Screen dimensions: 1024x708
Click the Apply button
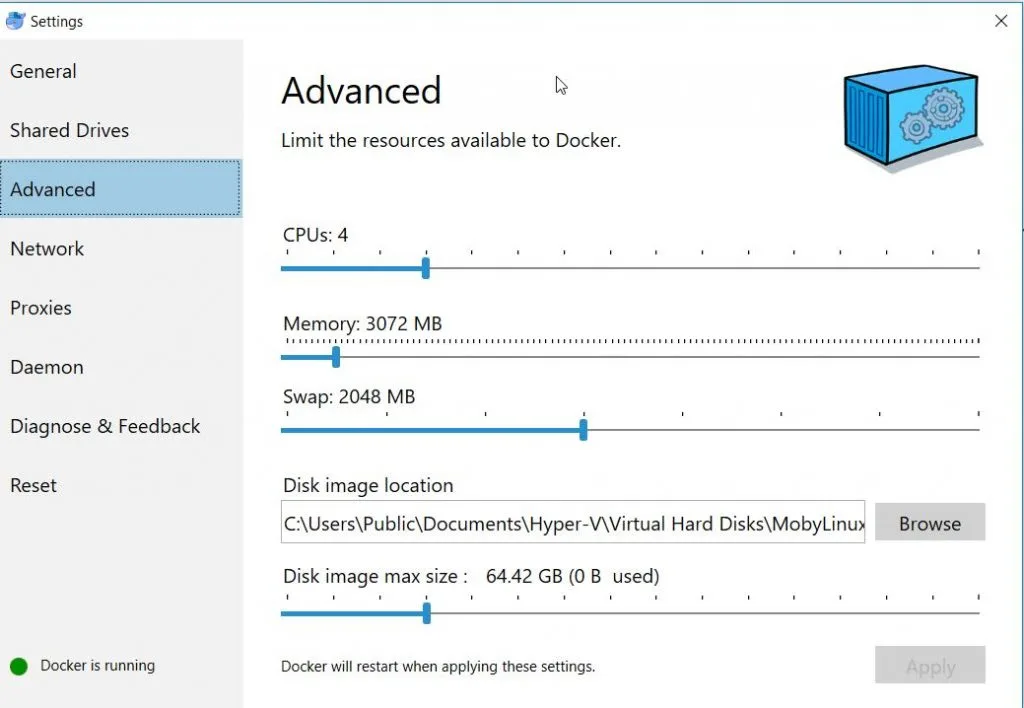pyautogui.click(x=929, y=666)
